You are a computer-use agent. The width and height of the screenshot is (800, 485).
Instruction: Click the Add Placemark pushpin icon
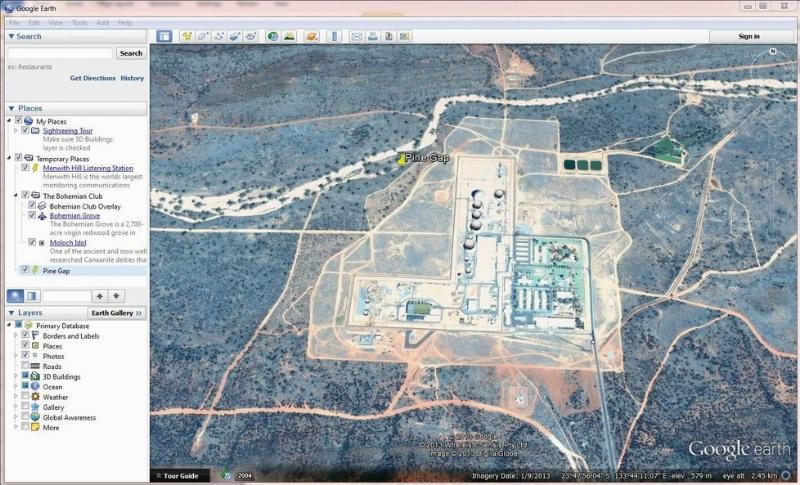coord(186,36)
